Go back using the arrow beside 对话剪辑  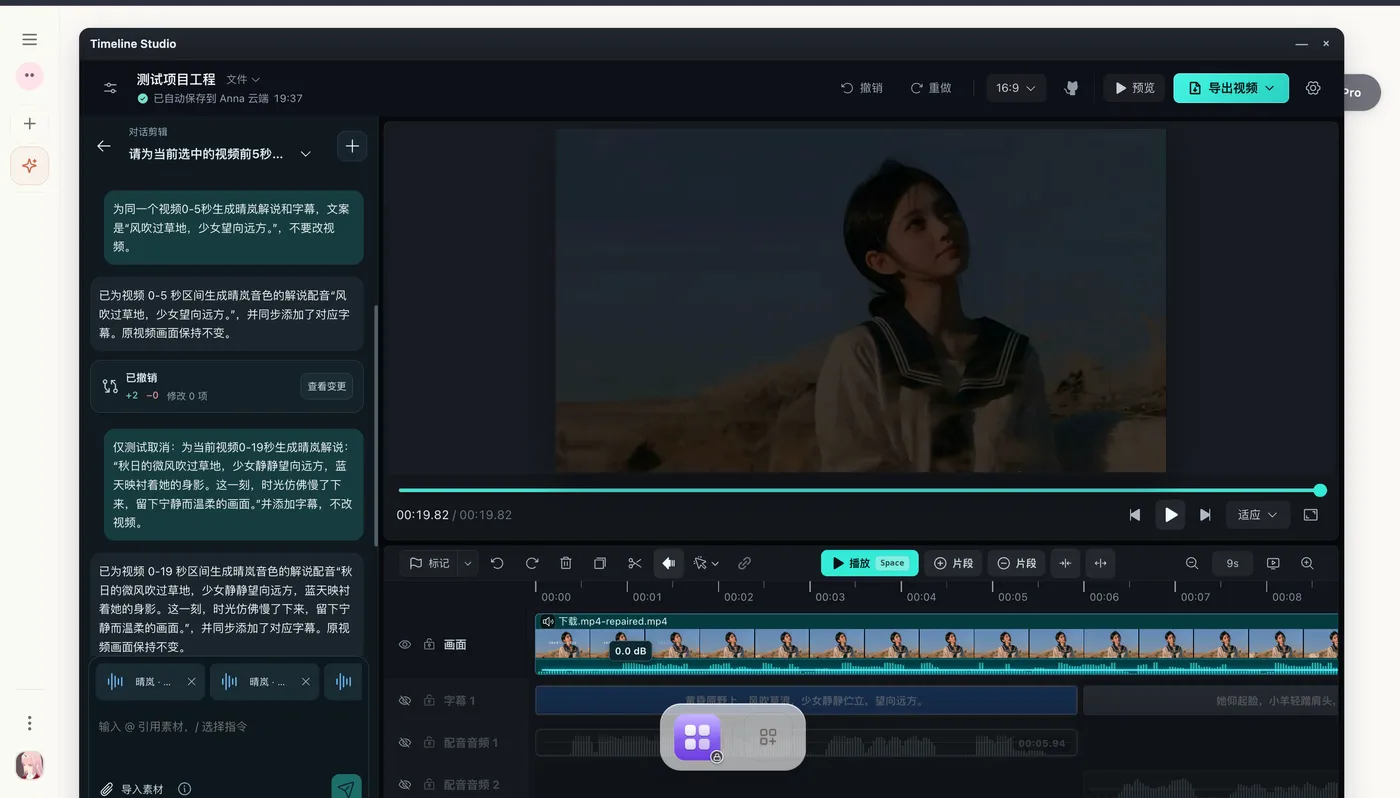coord(103,146)
